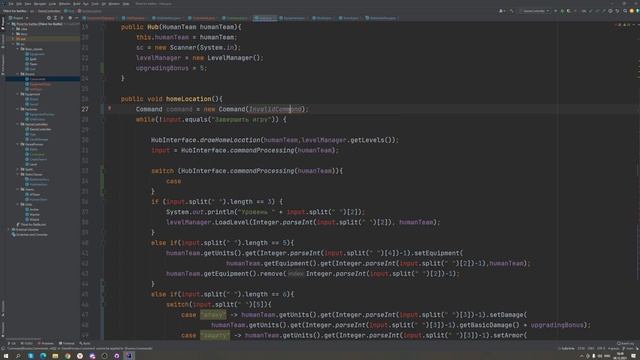The width and height of the screenshot is (640, 360).
Task: Click the upgradingBonus assignment in the constructor
Action: coord(171,68)
